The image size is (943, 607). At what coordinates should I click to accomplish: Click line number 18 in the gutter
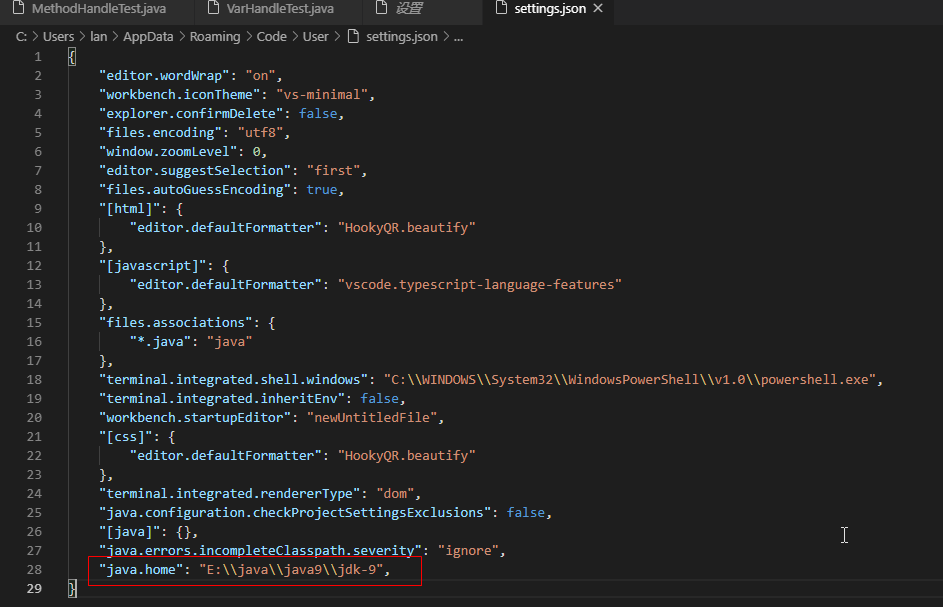(34, 379)
